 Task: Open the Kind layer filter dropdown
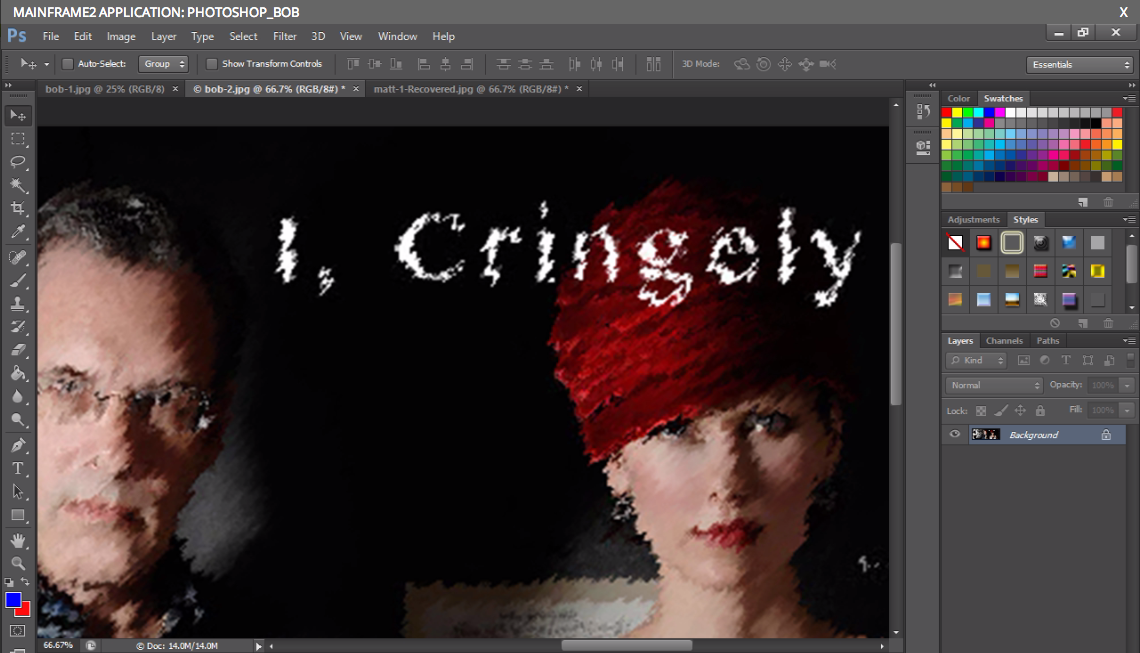click(x=976, y=360)
